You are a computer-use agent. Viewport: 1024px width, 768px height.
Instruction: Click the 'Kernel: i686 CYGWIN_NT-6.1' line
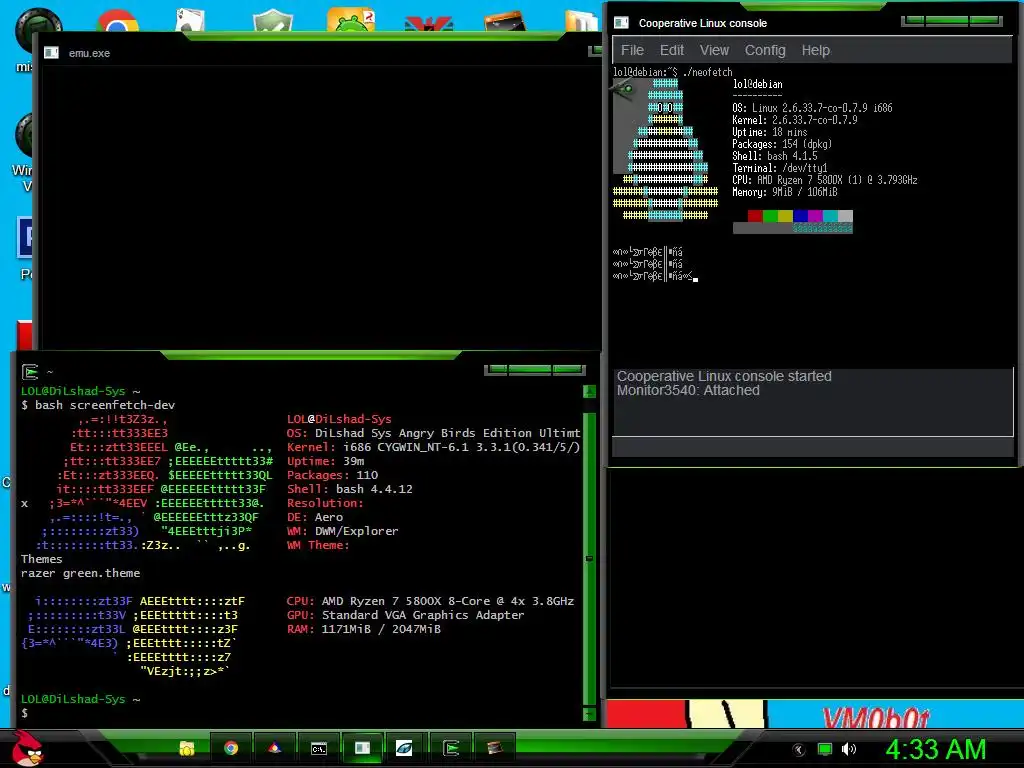(x=433, y=447)
